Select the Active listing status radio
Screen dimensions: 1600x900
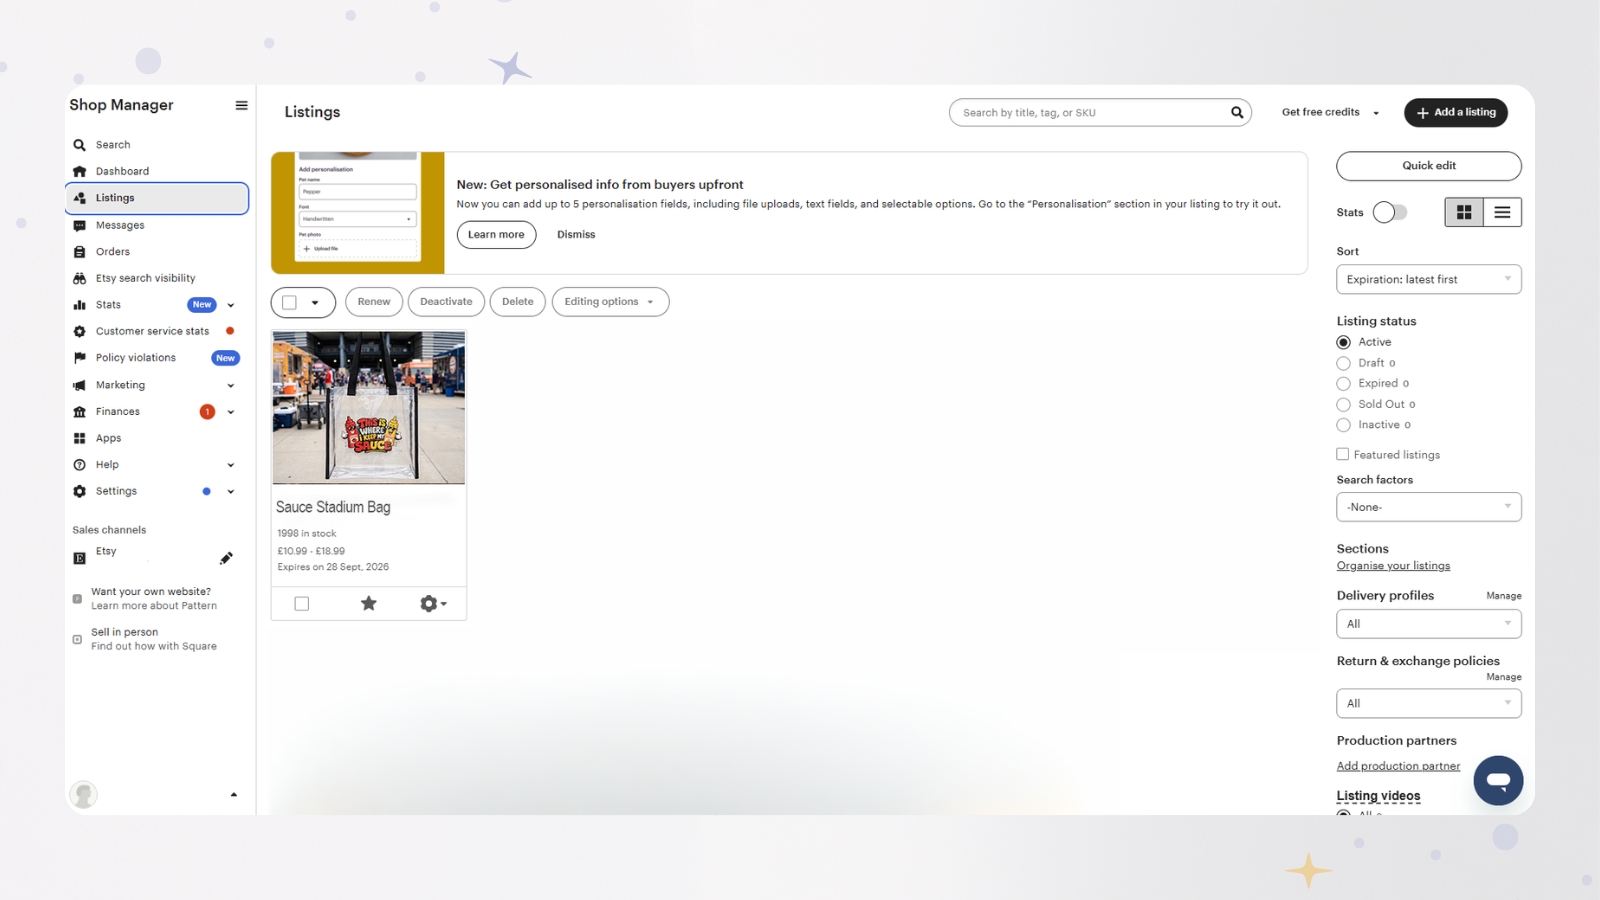coord(1343,342)
